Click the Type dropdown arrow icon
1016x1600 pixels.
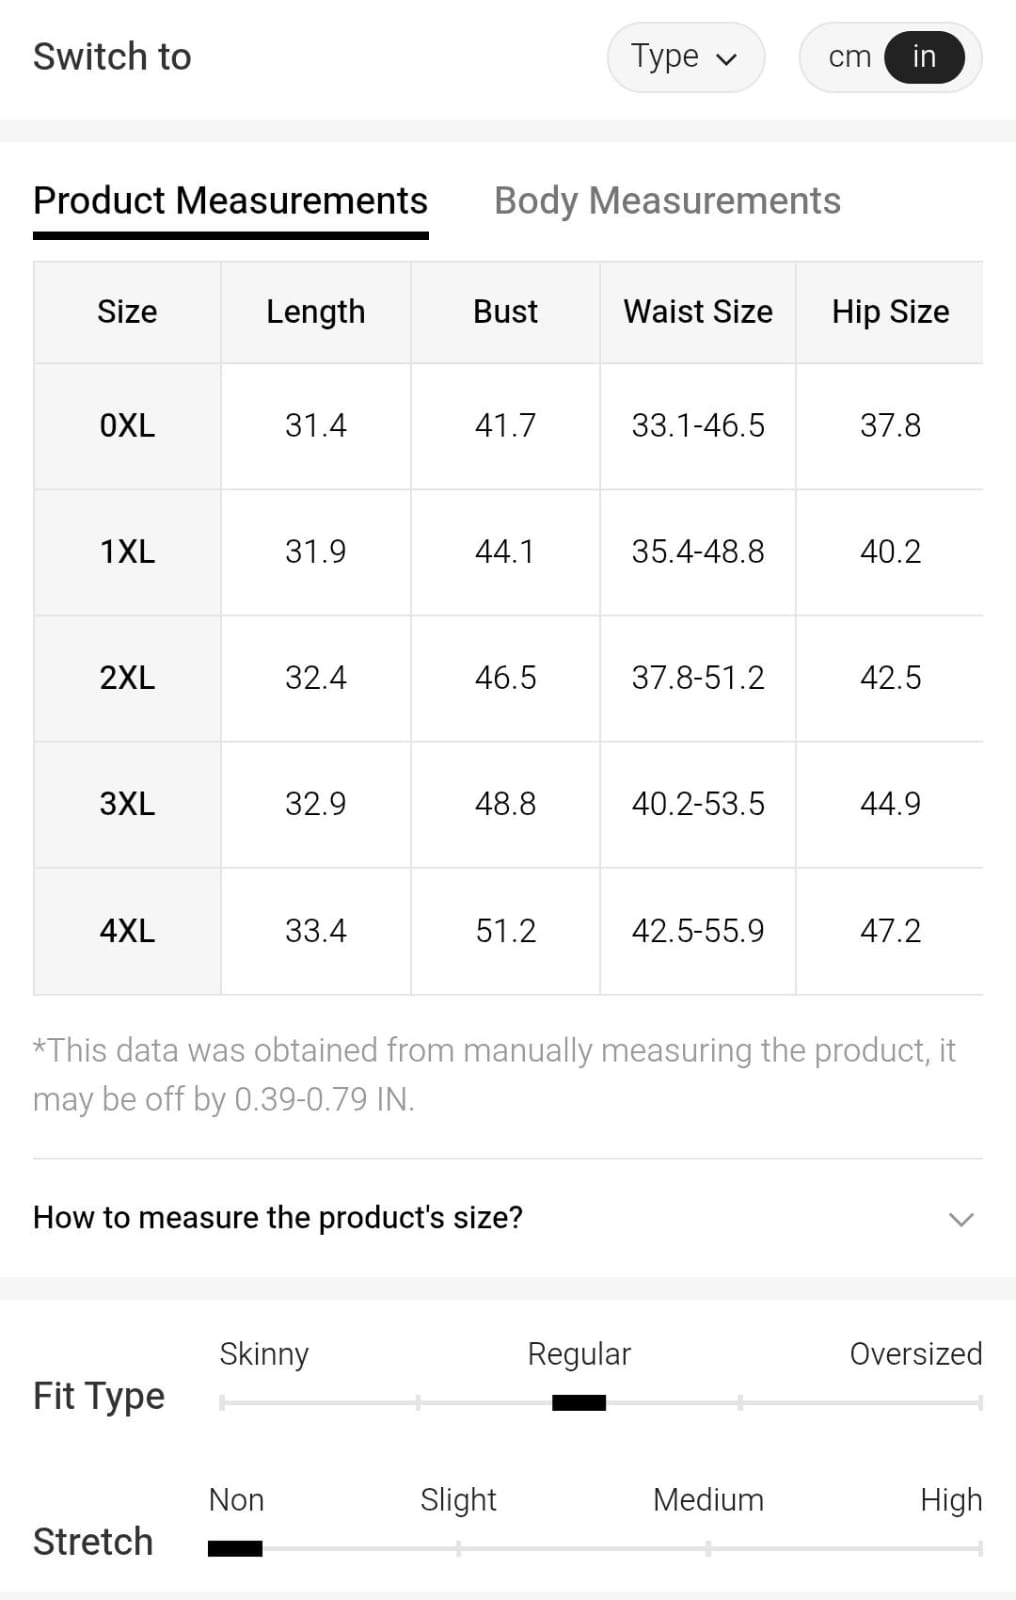tap(727, 59)
